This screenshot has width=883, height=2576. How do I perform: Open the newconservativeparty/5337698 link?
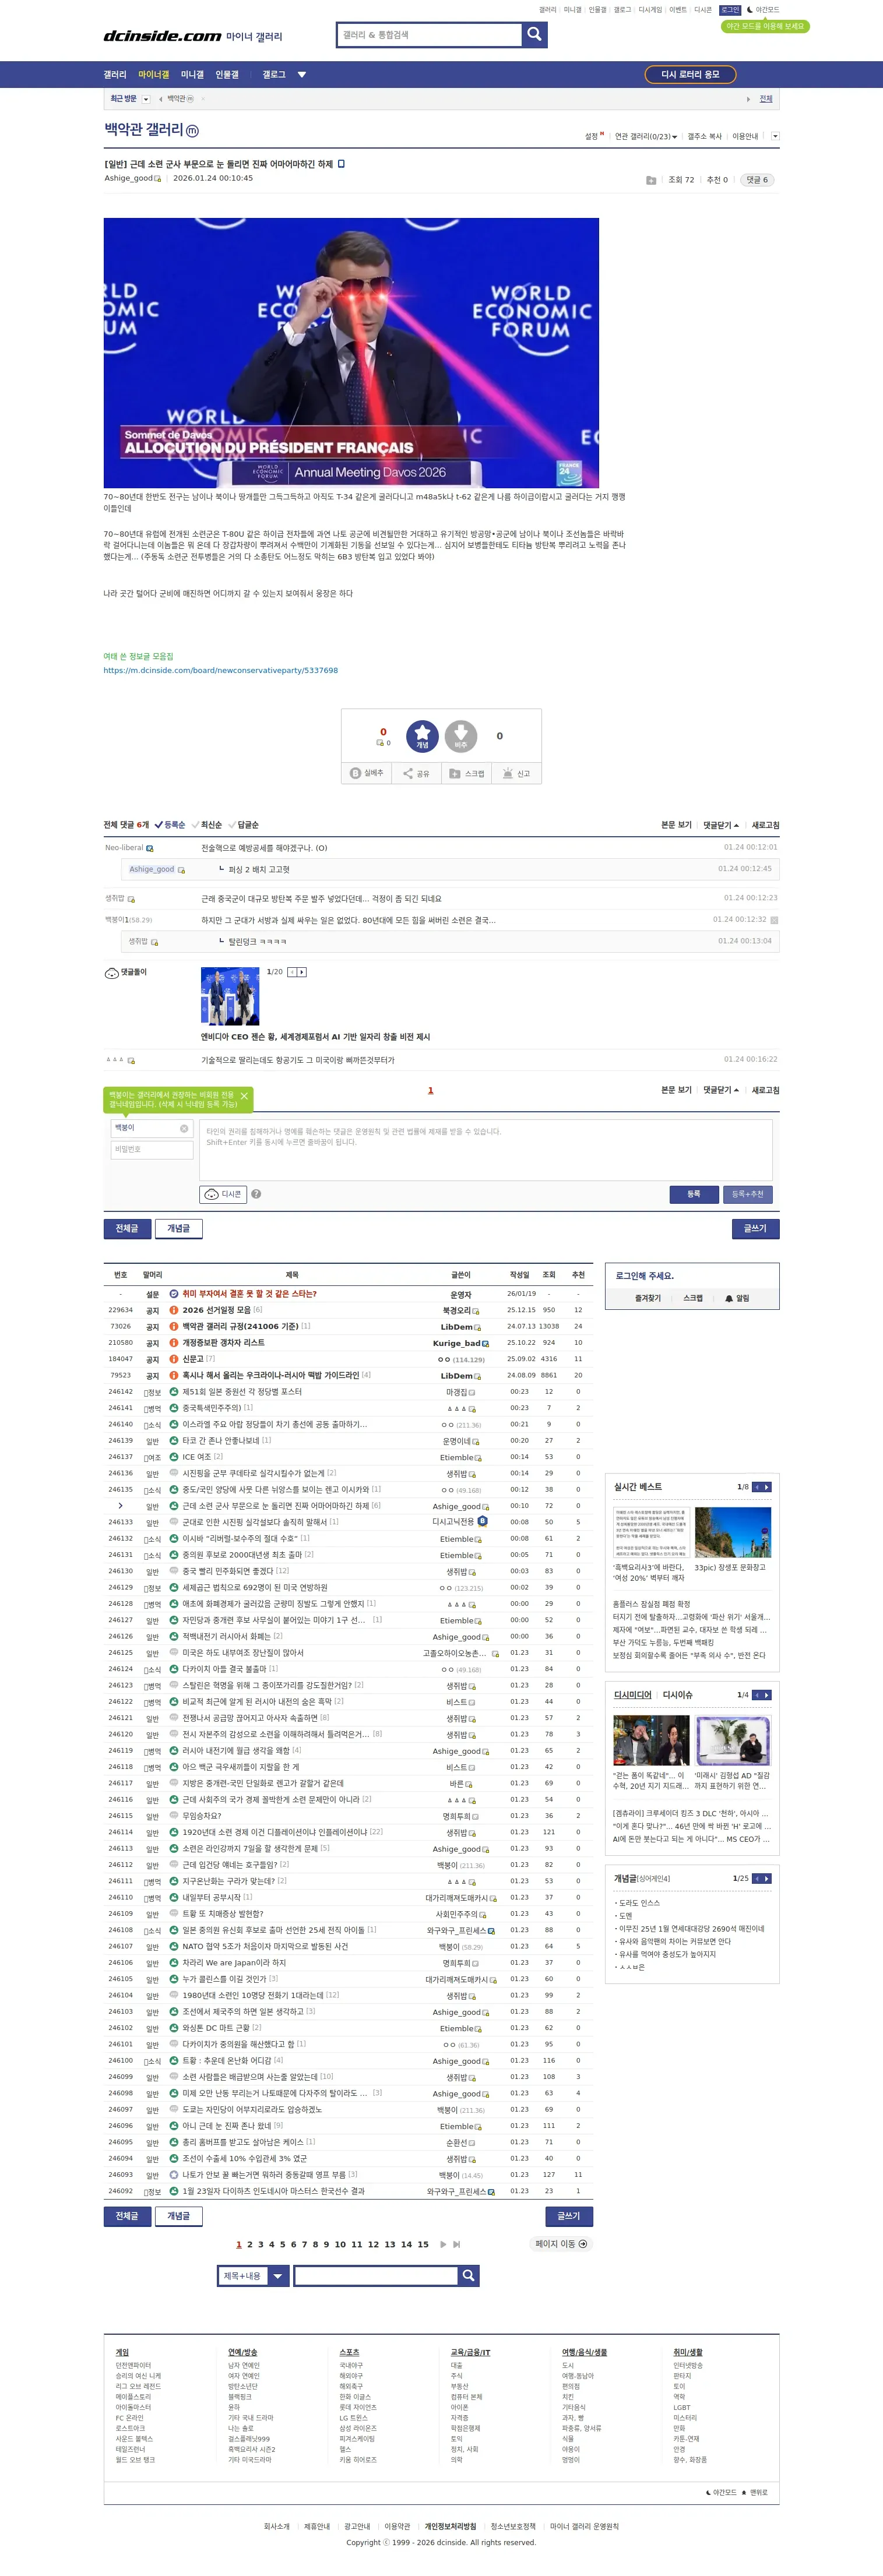(220, 670)
